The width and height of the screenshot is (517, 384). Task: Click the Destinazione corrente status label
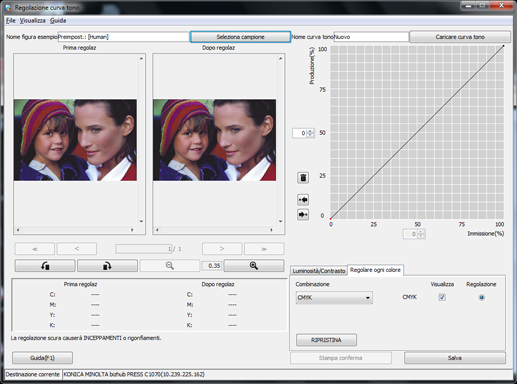33,374
